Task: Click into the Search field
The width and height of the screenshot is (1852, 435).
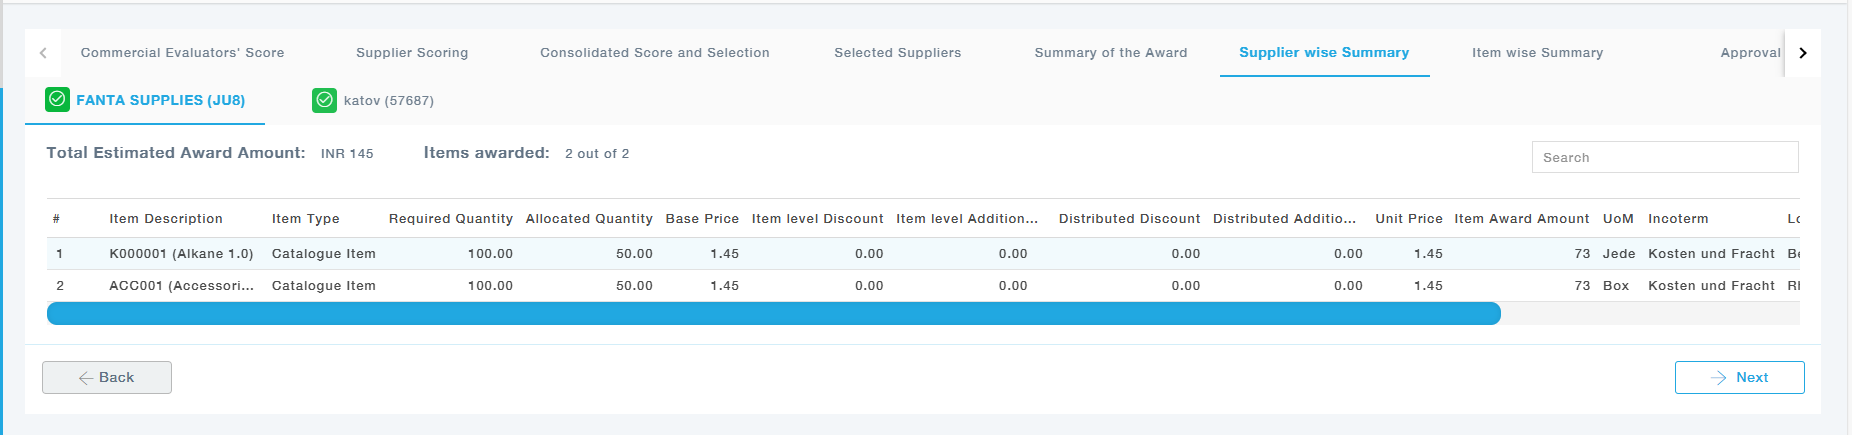Action: [1664, 157]
